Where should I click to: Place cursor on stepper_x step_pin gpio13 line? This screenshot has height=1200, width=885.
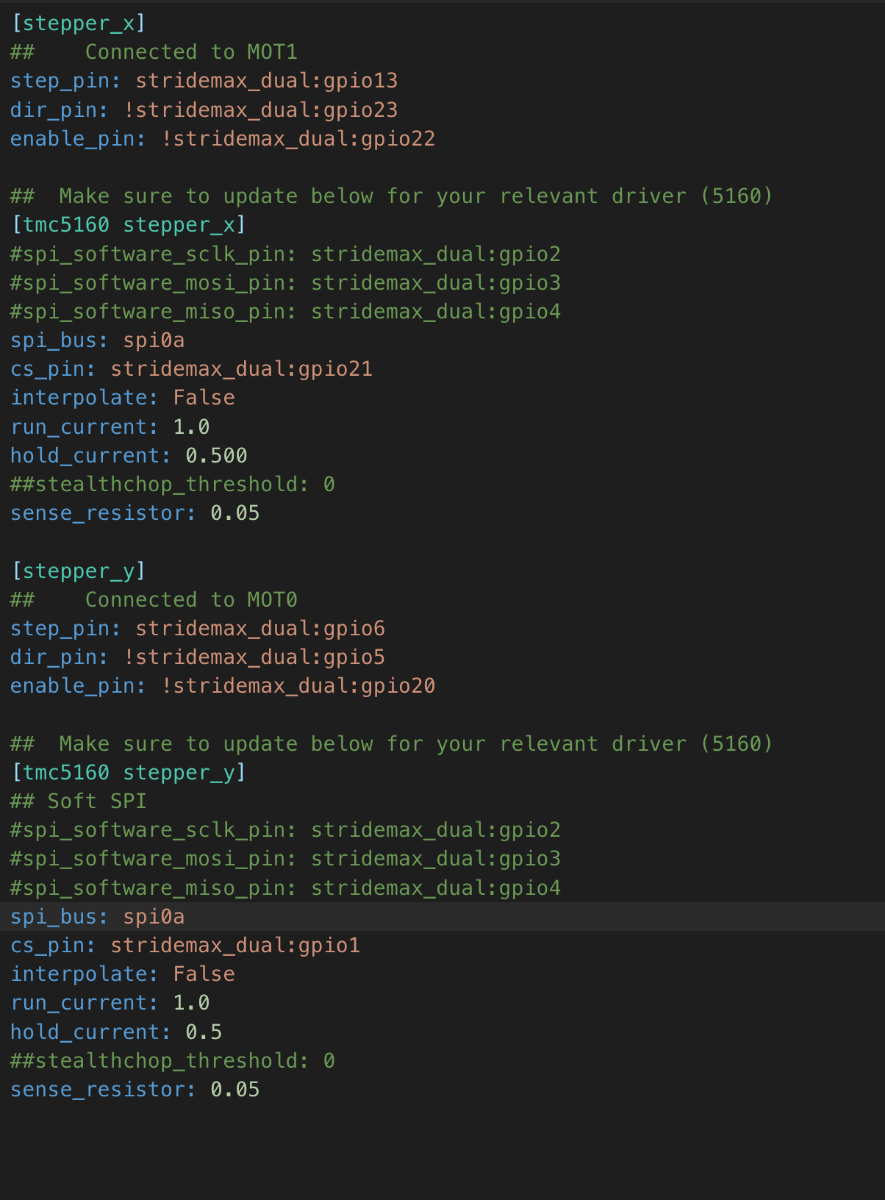(x=204, y=81)
